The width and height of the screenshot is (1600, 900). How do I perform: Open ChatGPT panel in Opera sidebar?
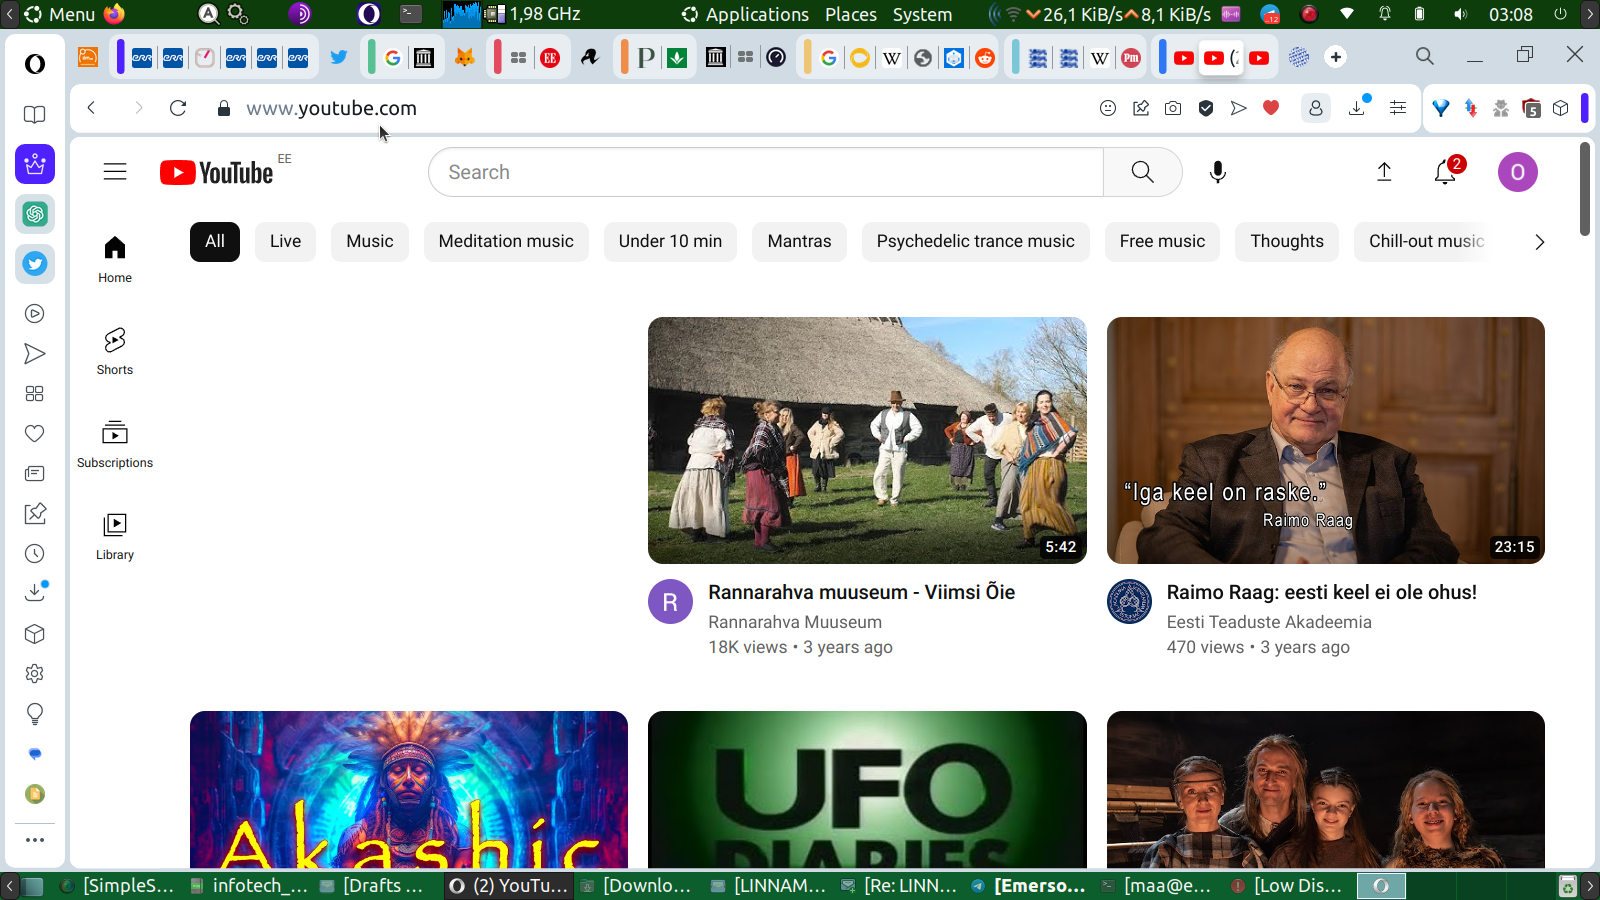[x=35, y=214]
